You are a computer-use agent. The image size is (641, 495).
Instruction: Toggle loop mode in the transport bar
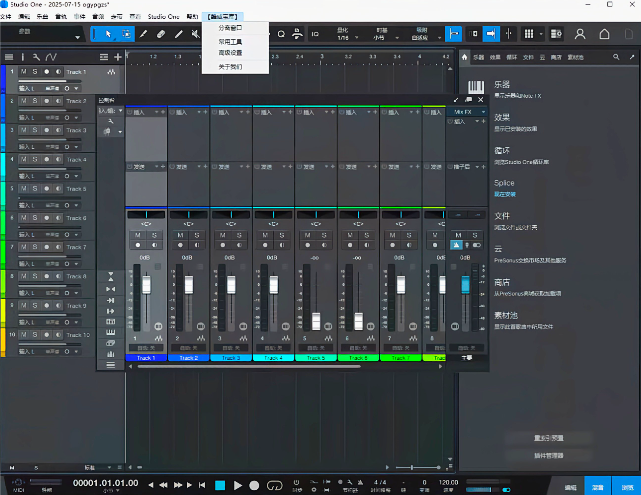[x=273, y=485]
